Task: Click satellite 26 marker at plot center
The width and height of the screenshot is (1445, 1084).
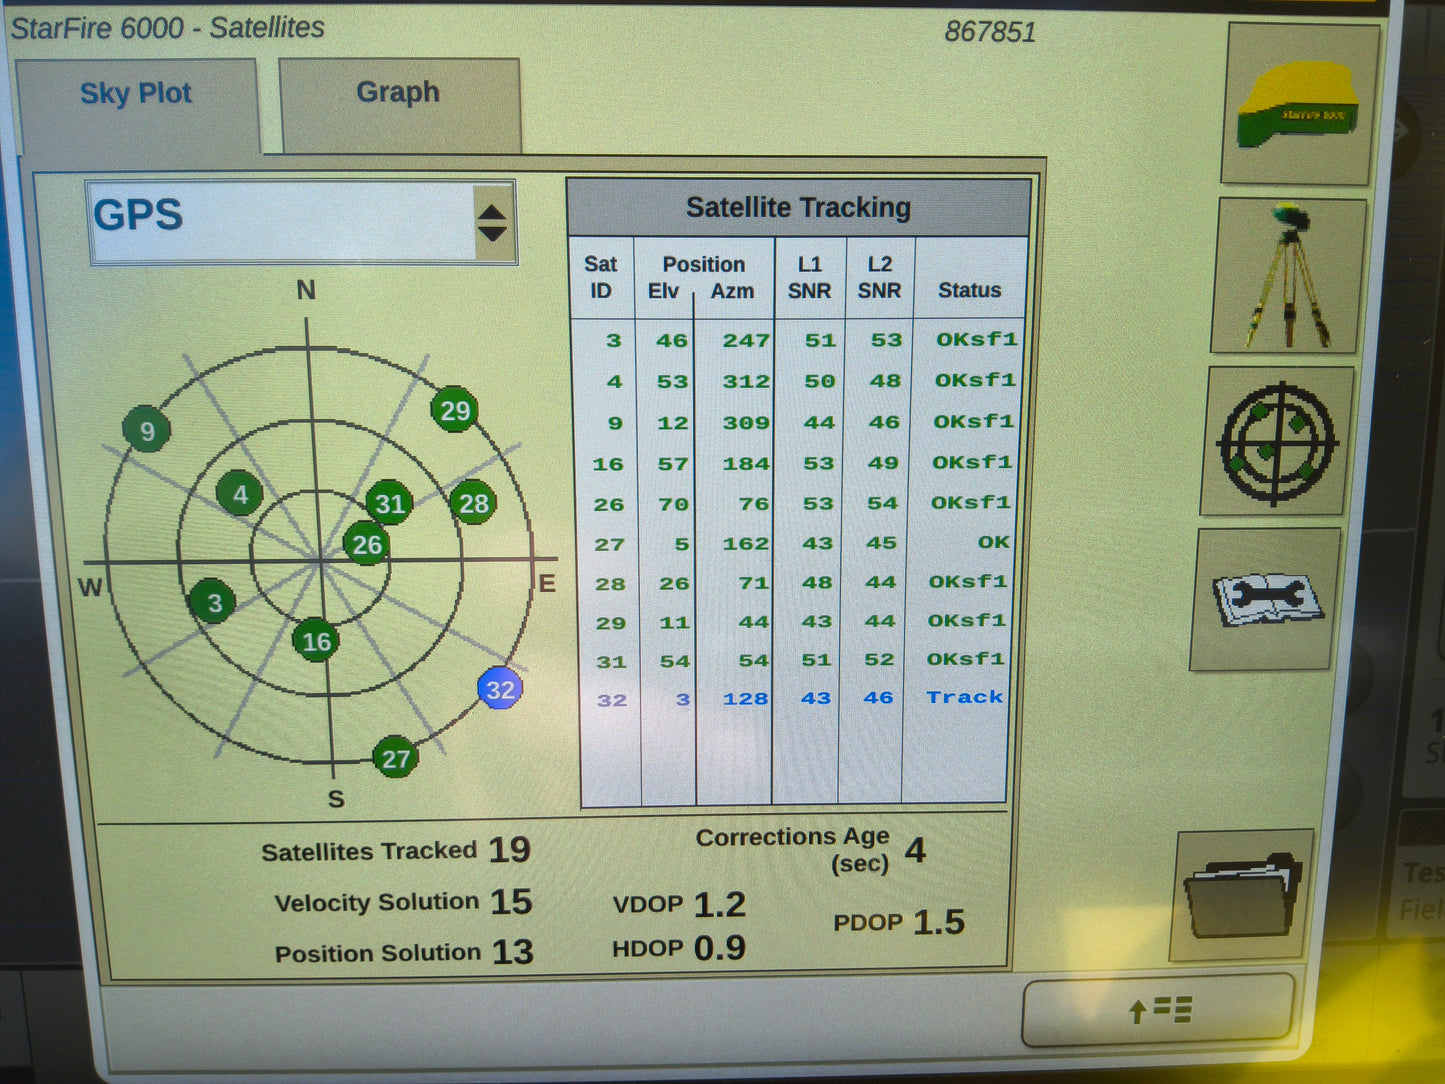Action: tap(366, 544)
